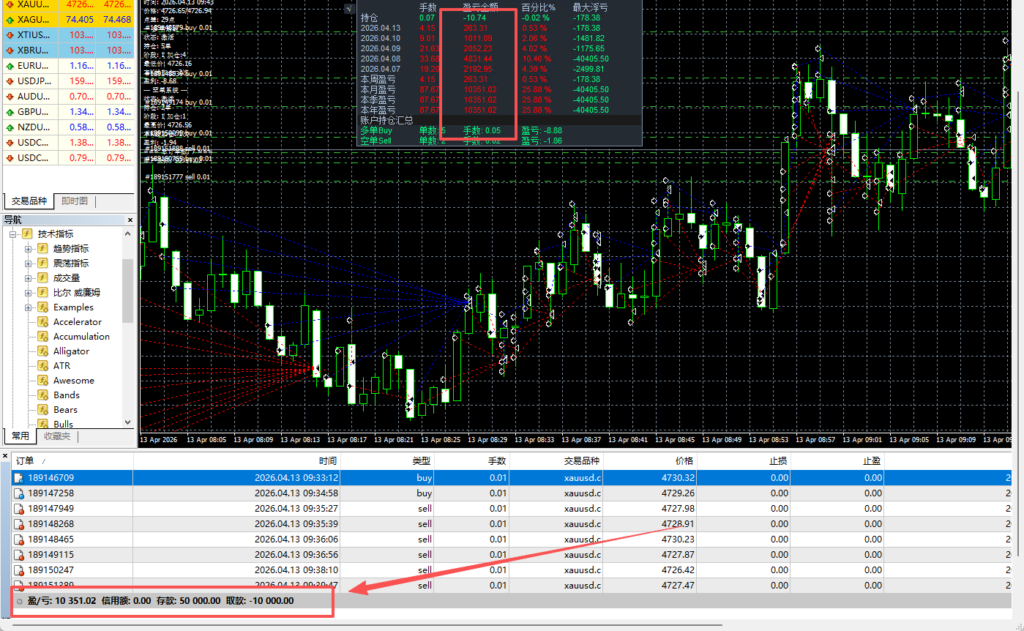Click the EURUSD green up-arrow icon
1024x631 pixels.
(x=9, y=65)
